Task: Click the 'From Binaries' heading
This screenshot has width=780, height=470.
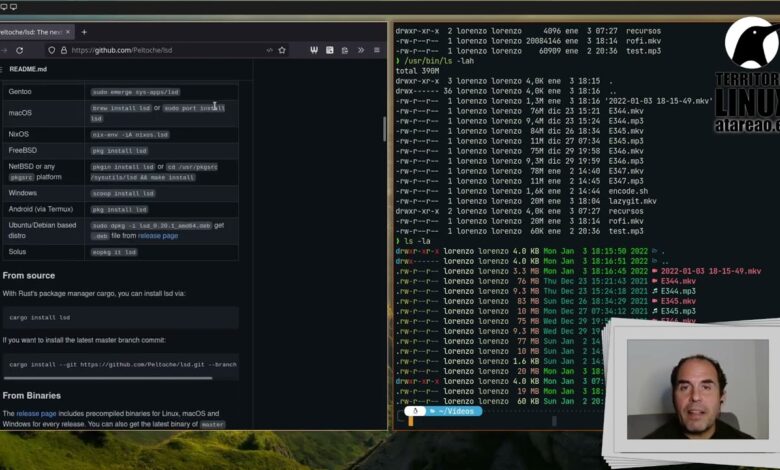Action: tap(32, 396)
